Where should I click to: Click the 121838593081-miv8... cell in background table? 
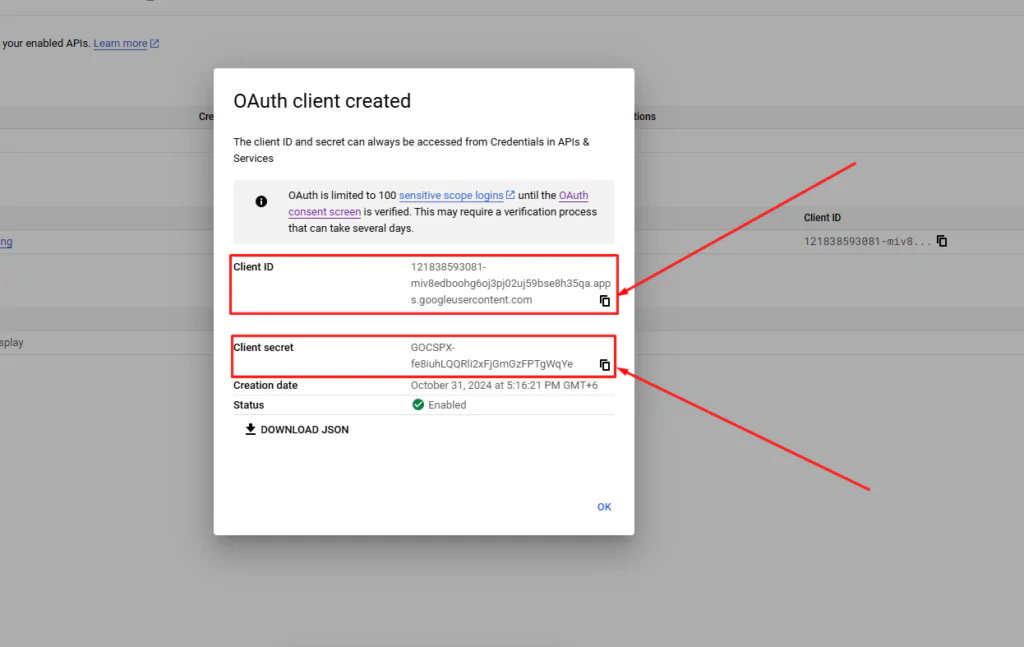pos(867,242)
